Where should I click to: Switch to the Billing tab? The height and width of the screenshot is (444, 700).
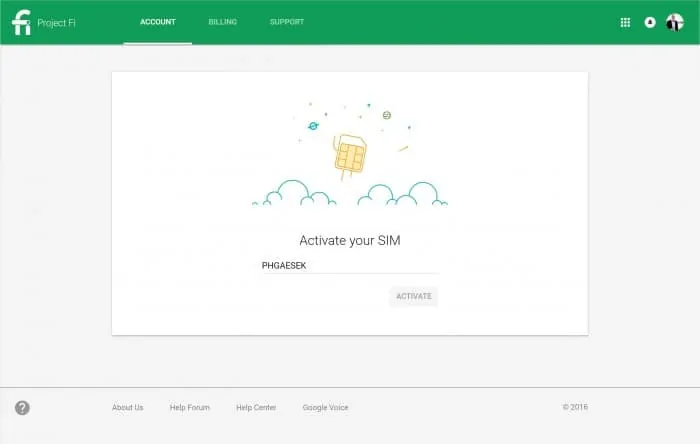pos(222,22)
